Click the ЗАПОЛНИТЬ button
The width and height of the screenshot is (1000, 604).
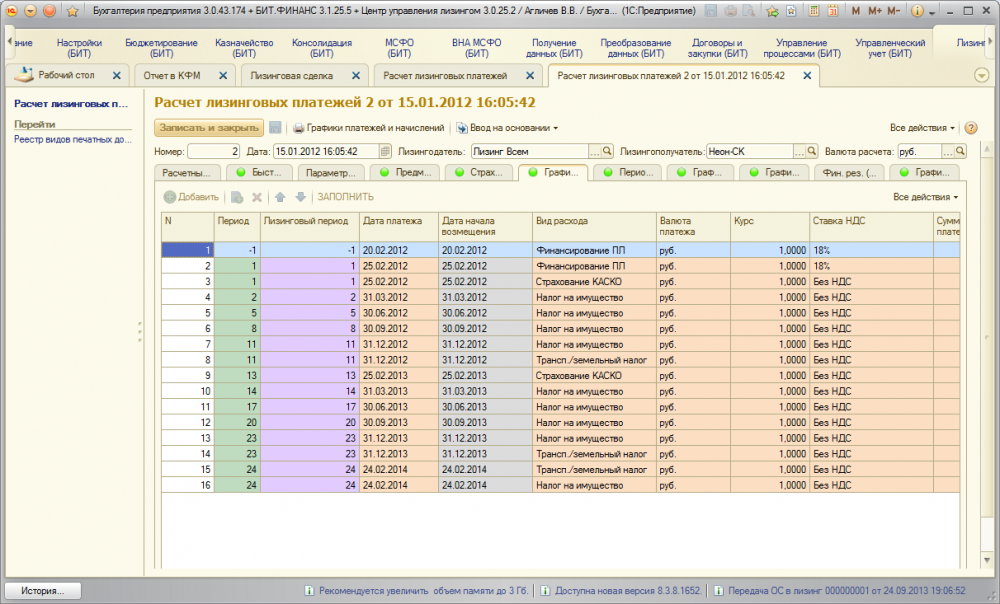[346, 197]
